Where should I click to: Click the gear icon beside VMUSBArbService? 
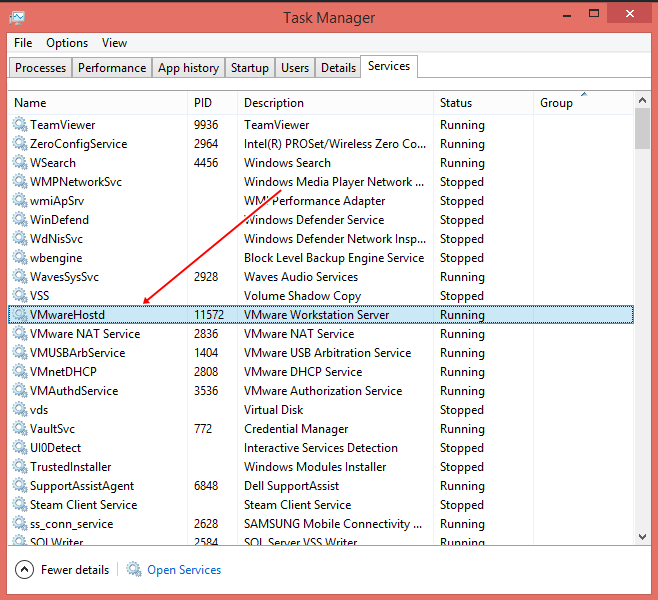20,352
